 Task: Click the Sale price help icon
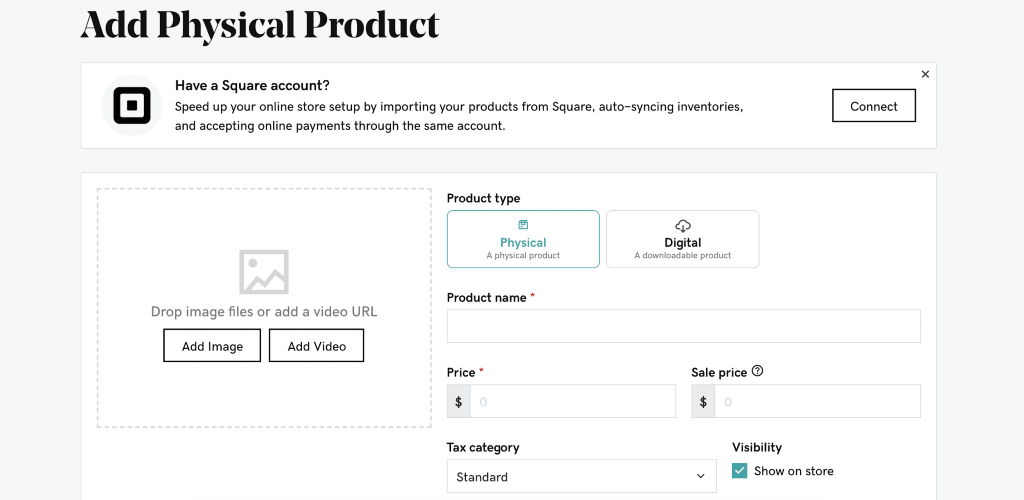pyautogui.click(x=758, y=371)
